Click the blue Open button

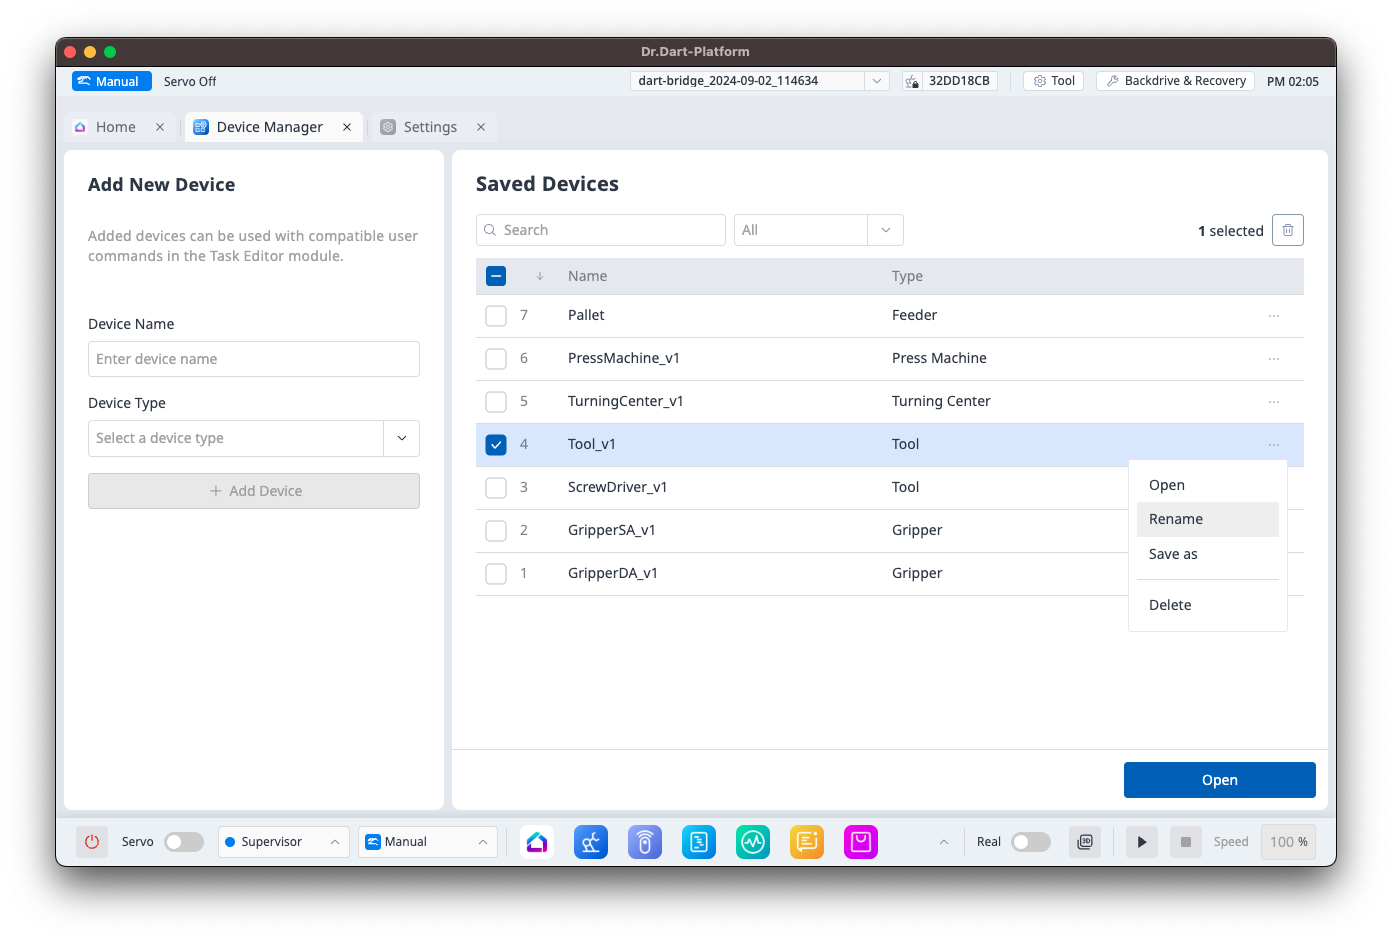click(x=1219, y=780)
